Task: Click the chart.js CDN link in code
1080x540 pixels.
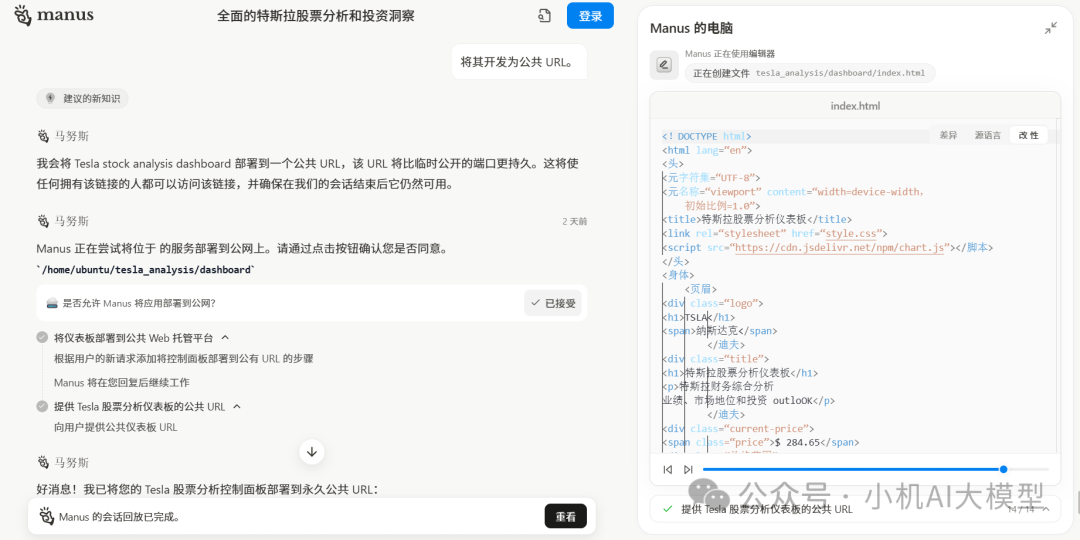Action: tap(839, 247)
